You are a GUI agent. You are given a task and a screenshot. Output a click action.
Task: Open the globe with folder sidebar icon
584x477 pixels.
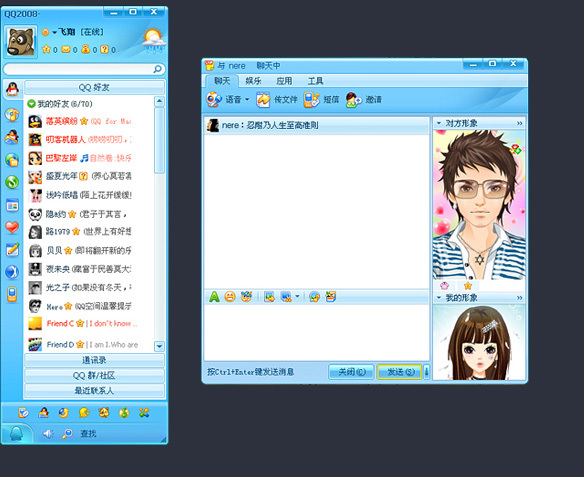pyautogui.click(x=12, y=159)
